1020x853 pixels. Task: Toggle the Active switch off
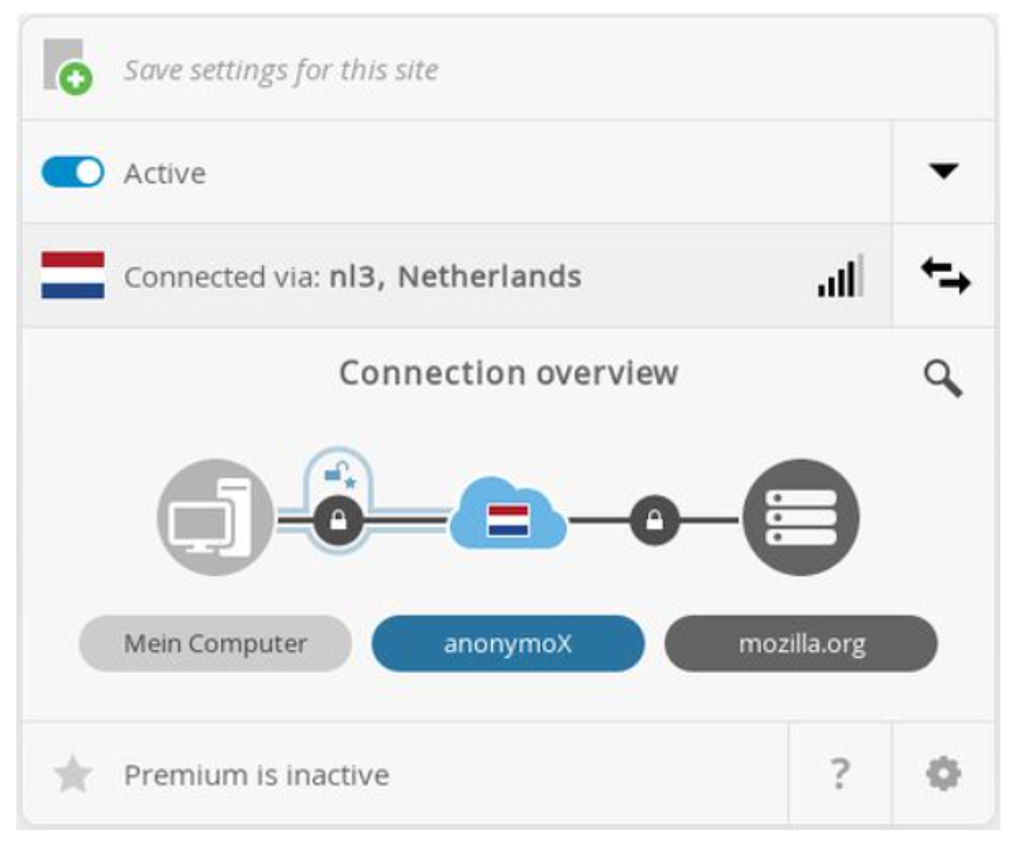tap(72, 172)
